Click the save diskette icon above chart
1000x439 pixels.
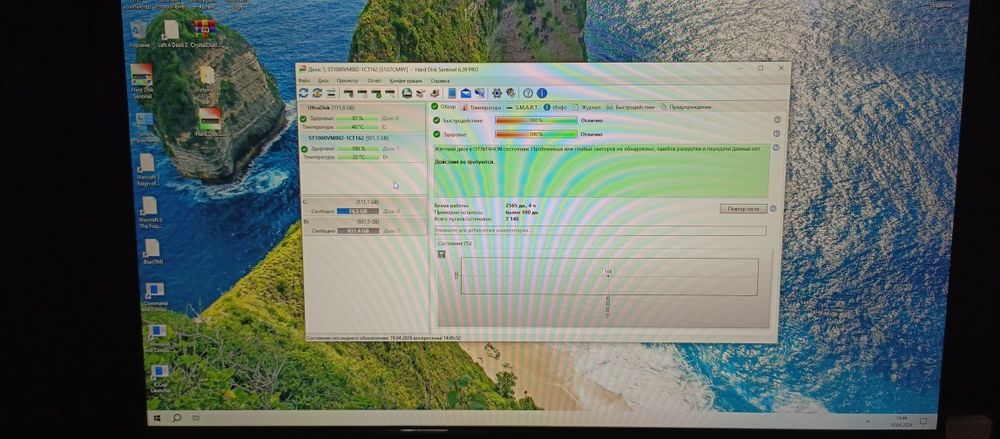tap(441, 254)
